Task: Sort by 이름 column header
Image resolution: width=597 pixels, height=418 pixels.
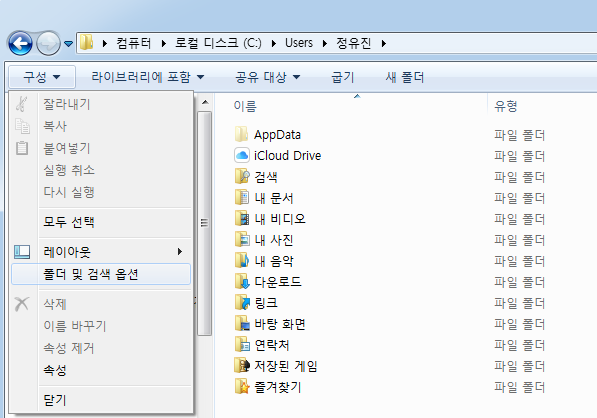Action: pos(245,106)
